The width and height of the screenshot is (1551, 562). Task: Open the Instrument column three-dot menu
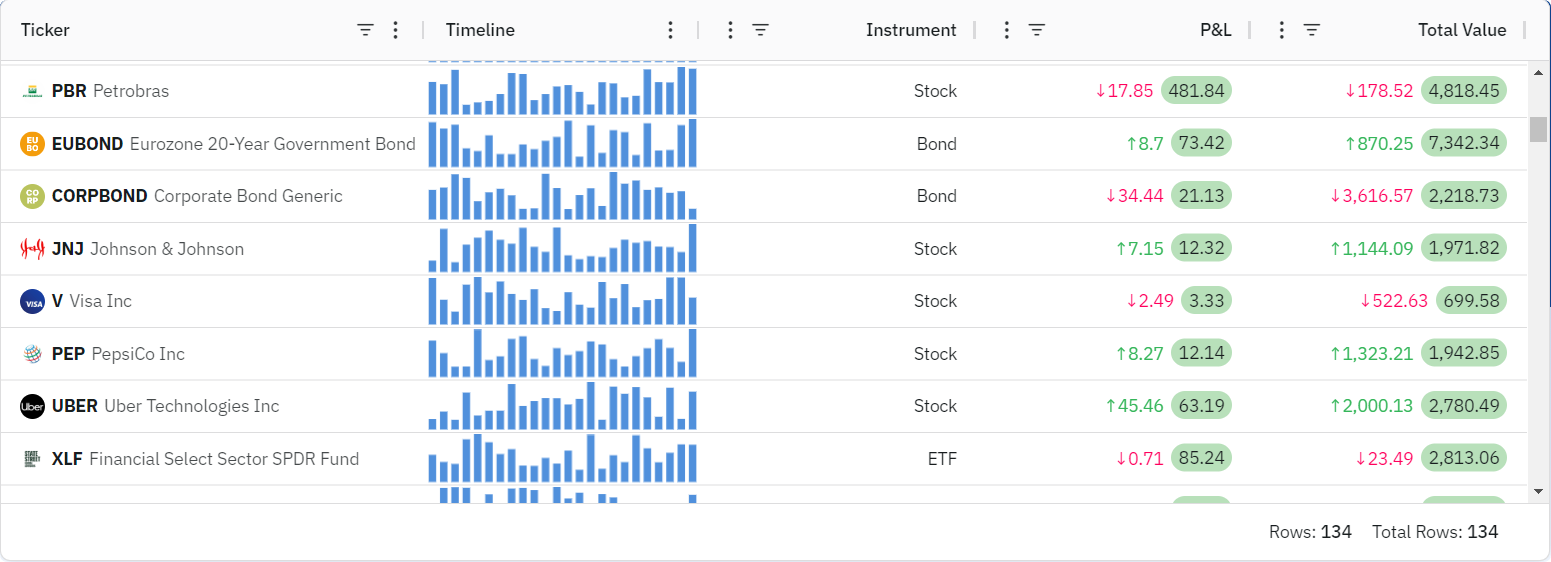[730, 30]
